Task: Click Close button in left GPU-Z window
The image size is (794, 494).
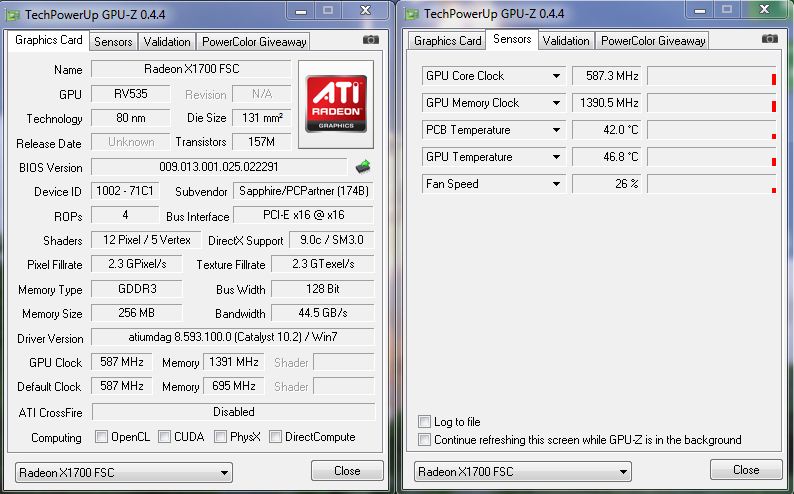Action: (x=347, y=471)
